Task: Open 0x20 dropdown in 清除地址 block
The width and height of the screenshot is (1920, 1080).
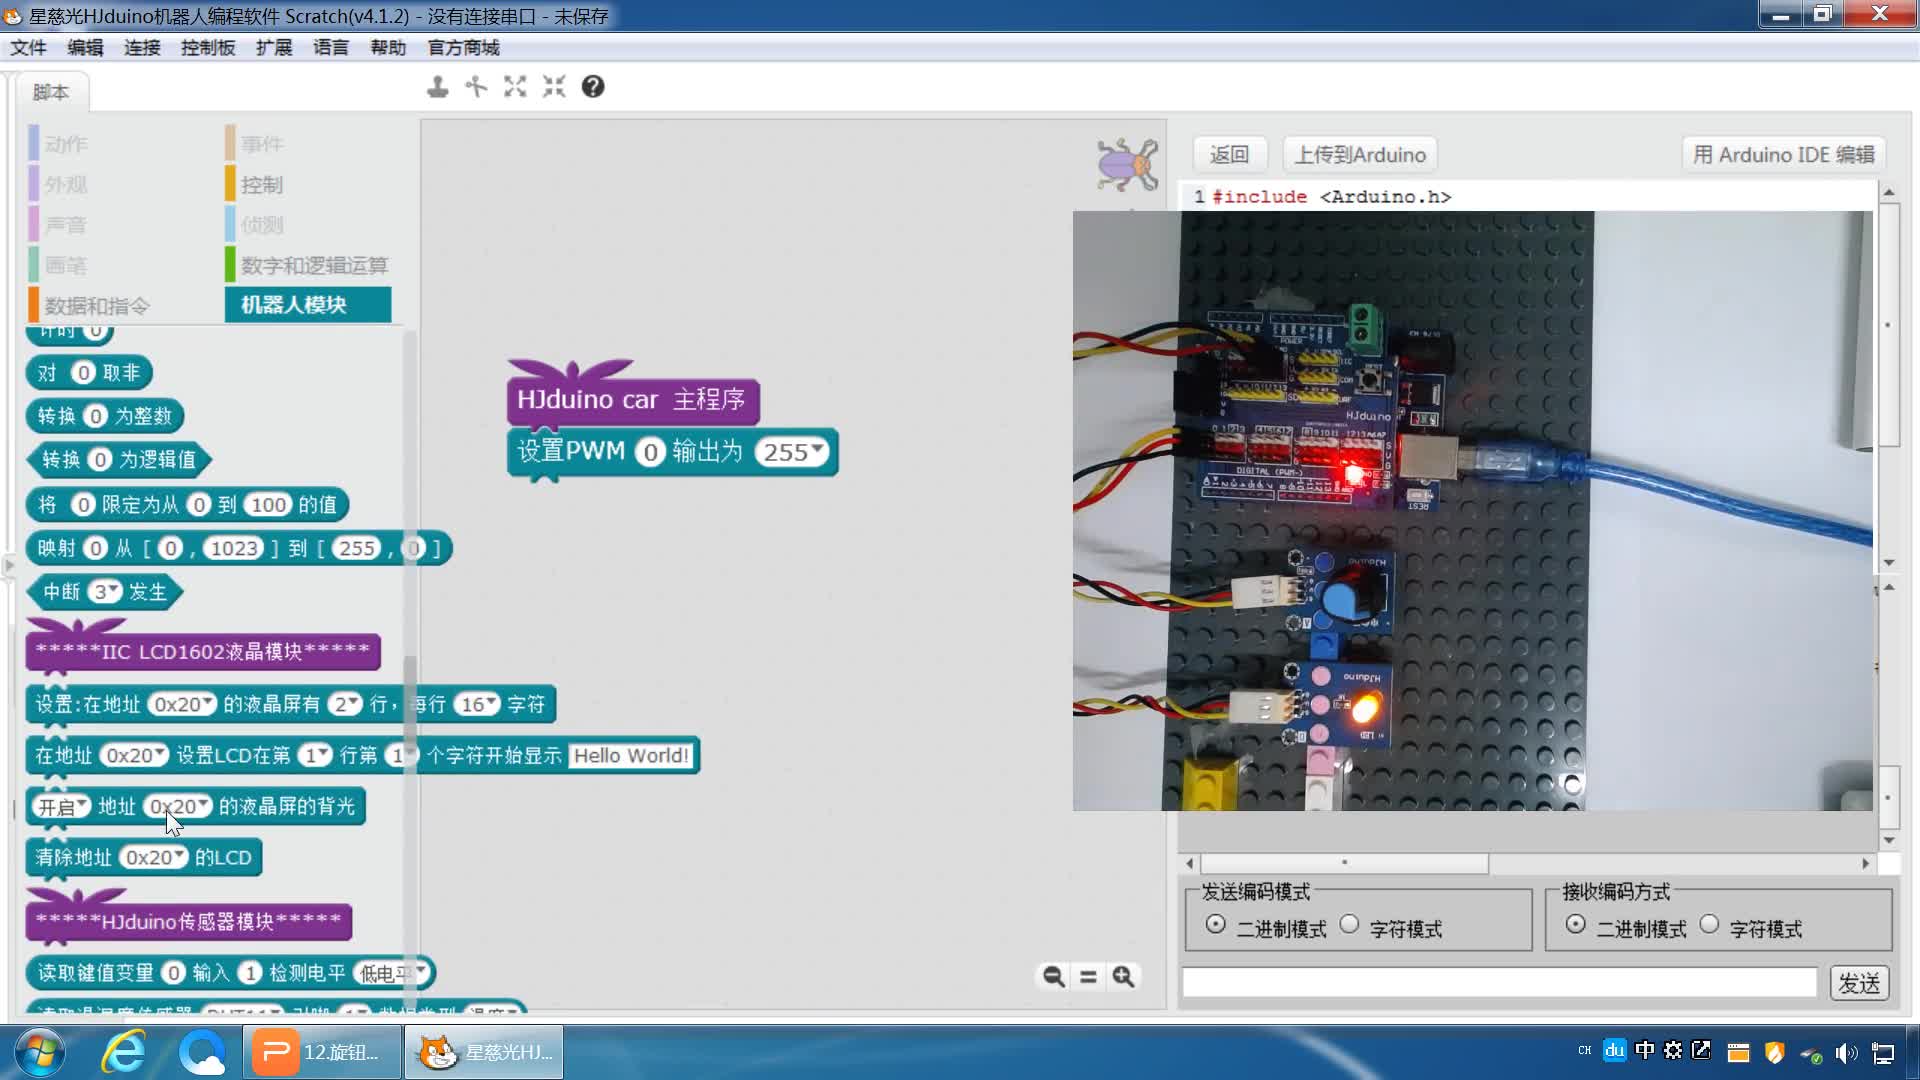Action: tap(153, 858)
